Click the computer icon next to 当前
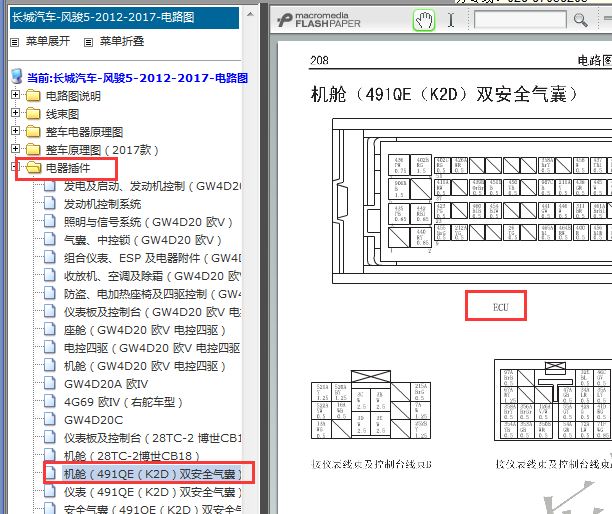Screen dimensions: 612x514 click(17, 76)
